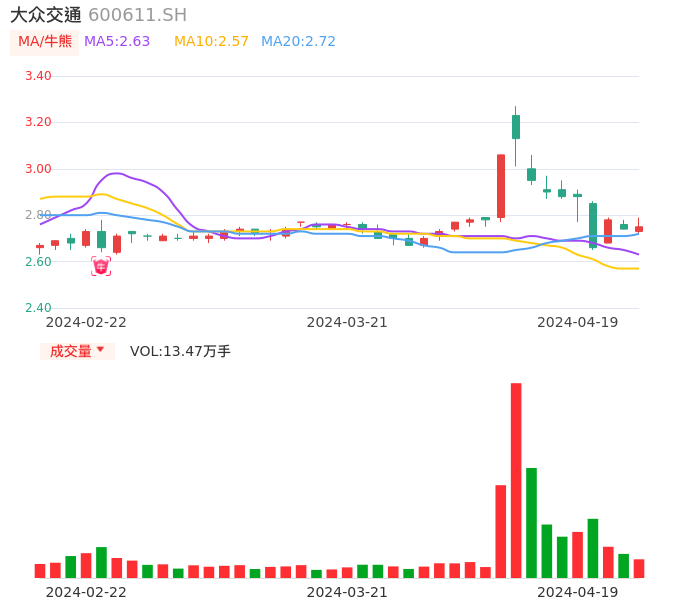Click the 2.60 price axis label
686x606 pixels.
38,262
